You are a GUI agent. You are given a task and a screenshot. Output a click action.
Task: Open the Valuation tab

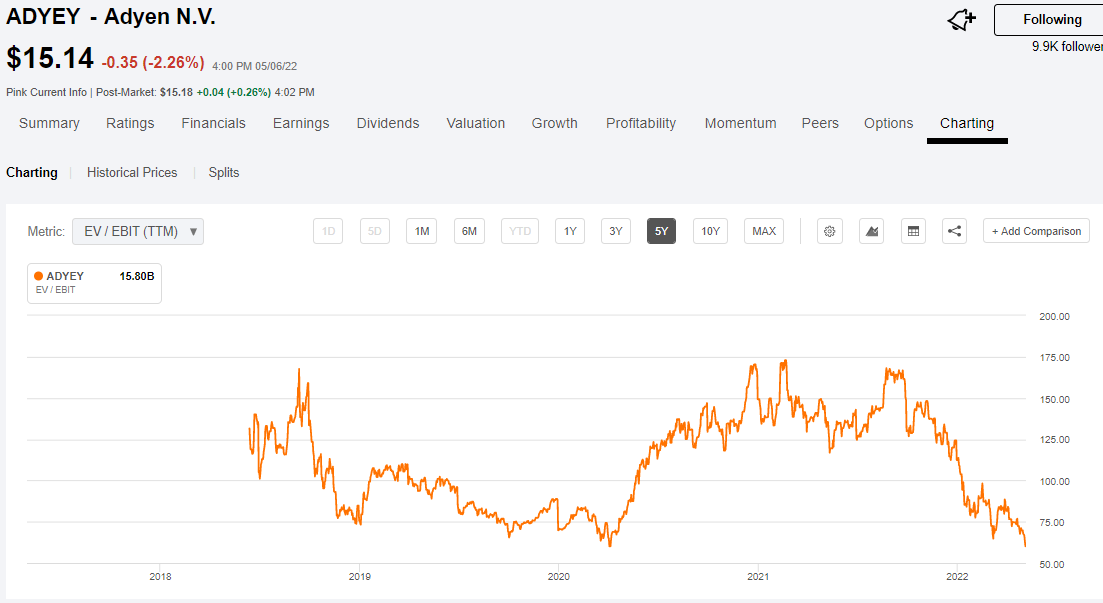[x=475, y=123]
